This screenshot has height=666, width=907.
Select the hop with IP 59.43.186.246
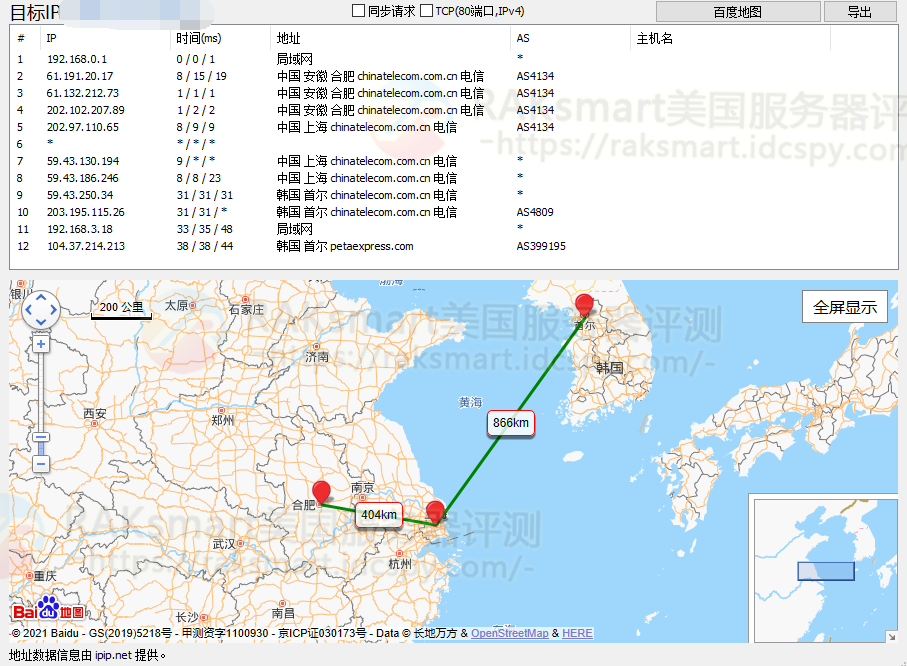click(454, 178)
